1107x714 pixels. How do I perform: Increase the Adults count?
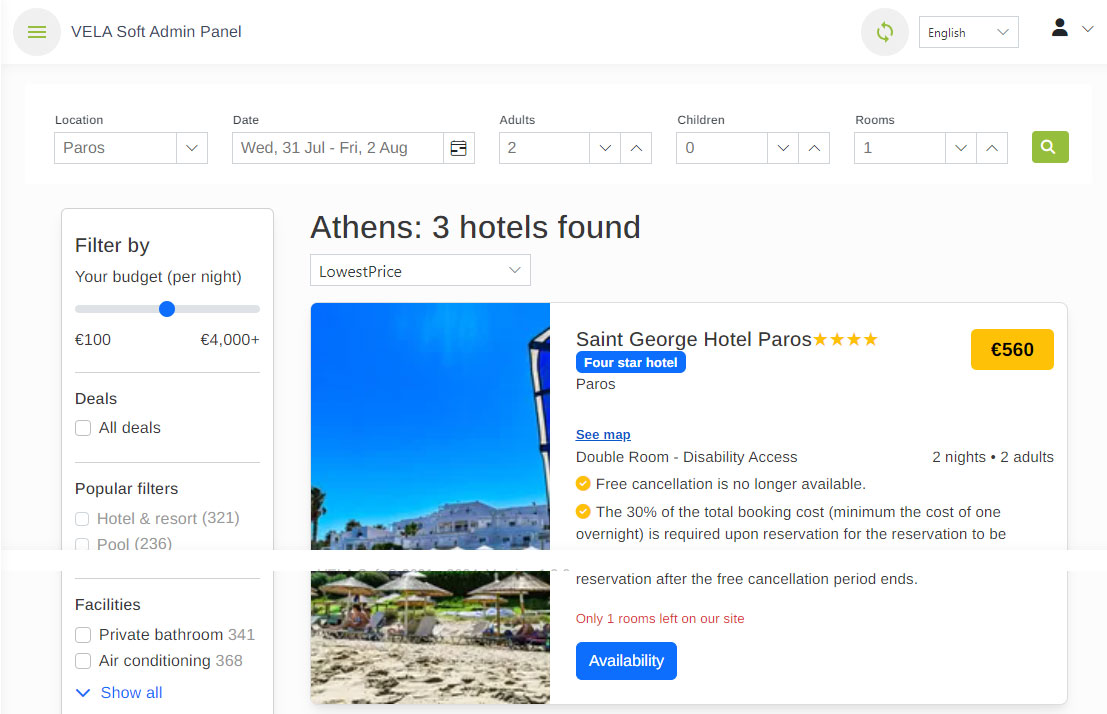click(636, 148)
